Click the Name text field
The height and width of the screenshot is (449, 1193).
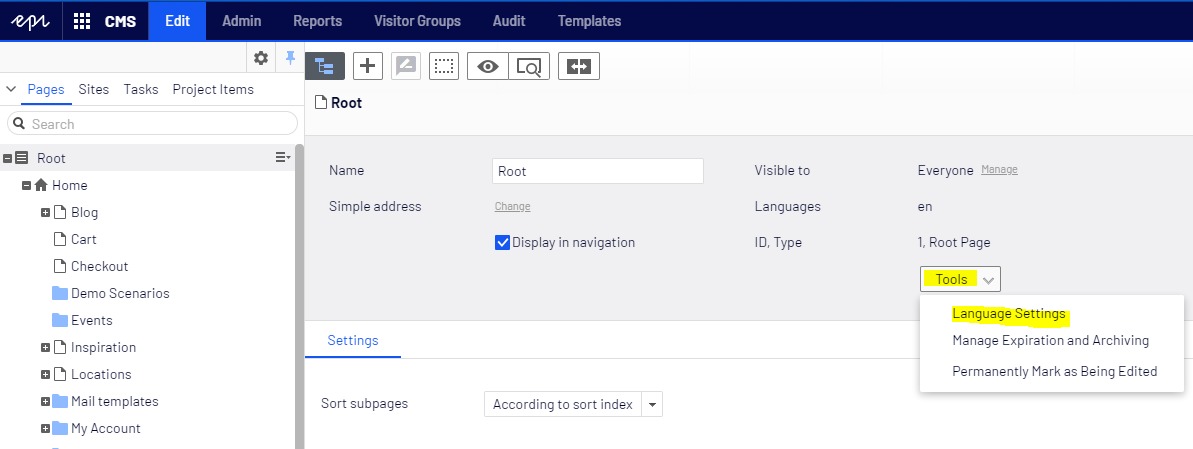pyautogui.click(x=598, y=171)
